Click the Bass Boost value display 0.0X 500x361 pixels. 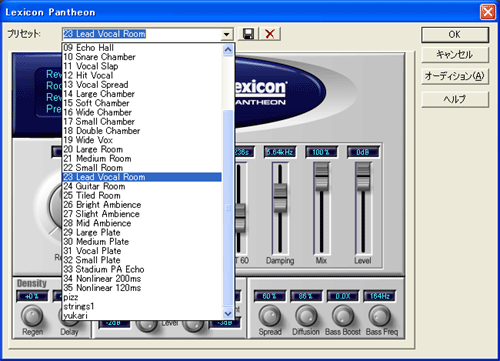(343, 296)
